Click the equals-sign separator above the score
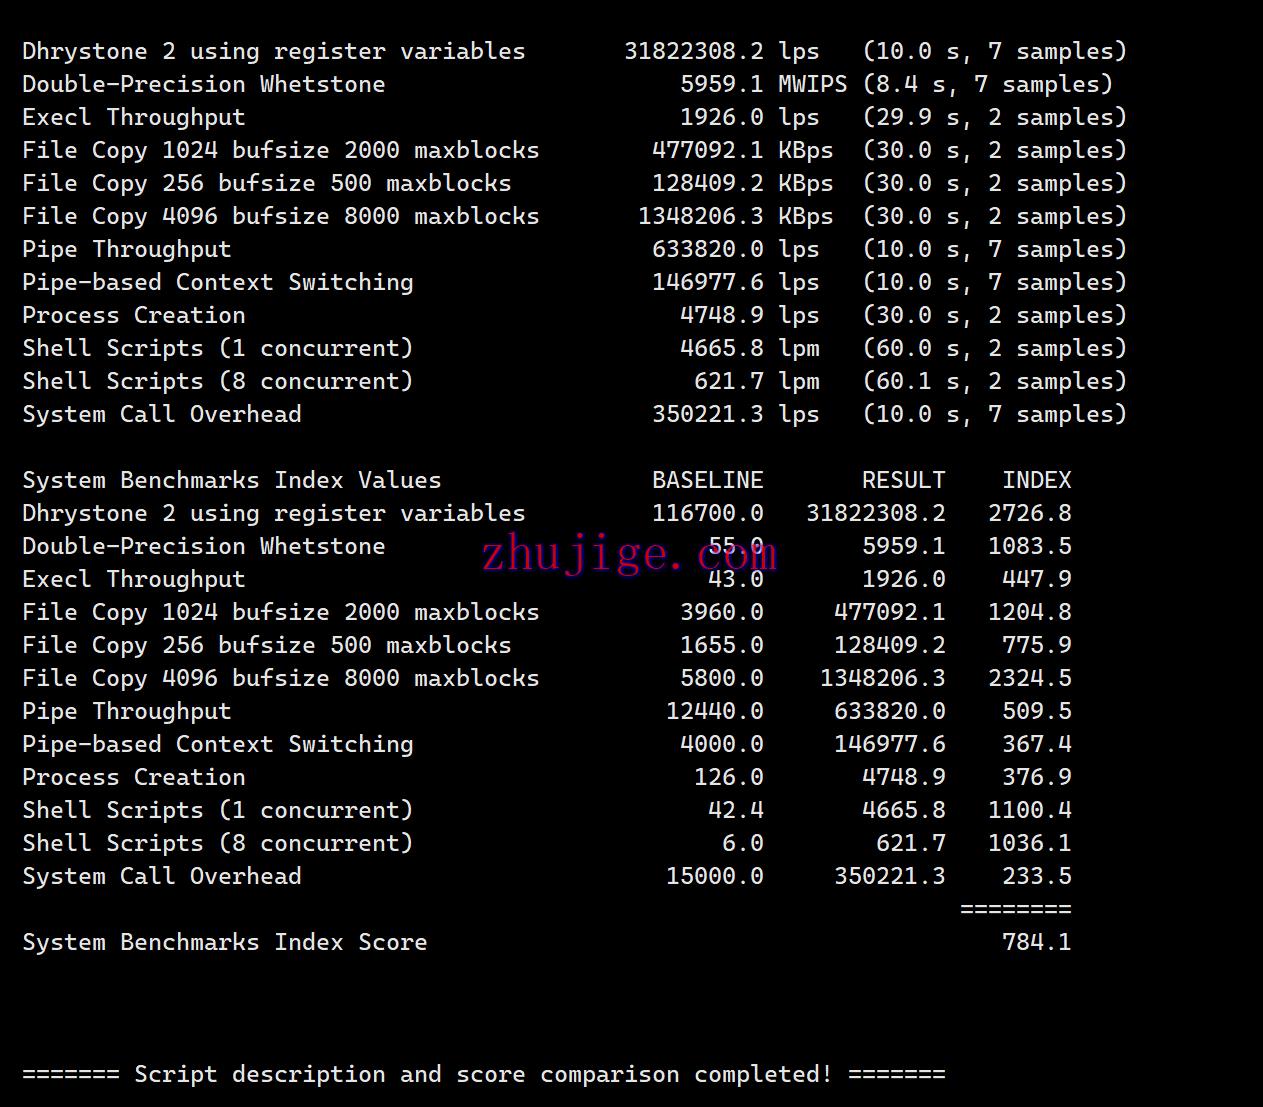 pos(1015,909)
